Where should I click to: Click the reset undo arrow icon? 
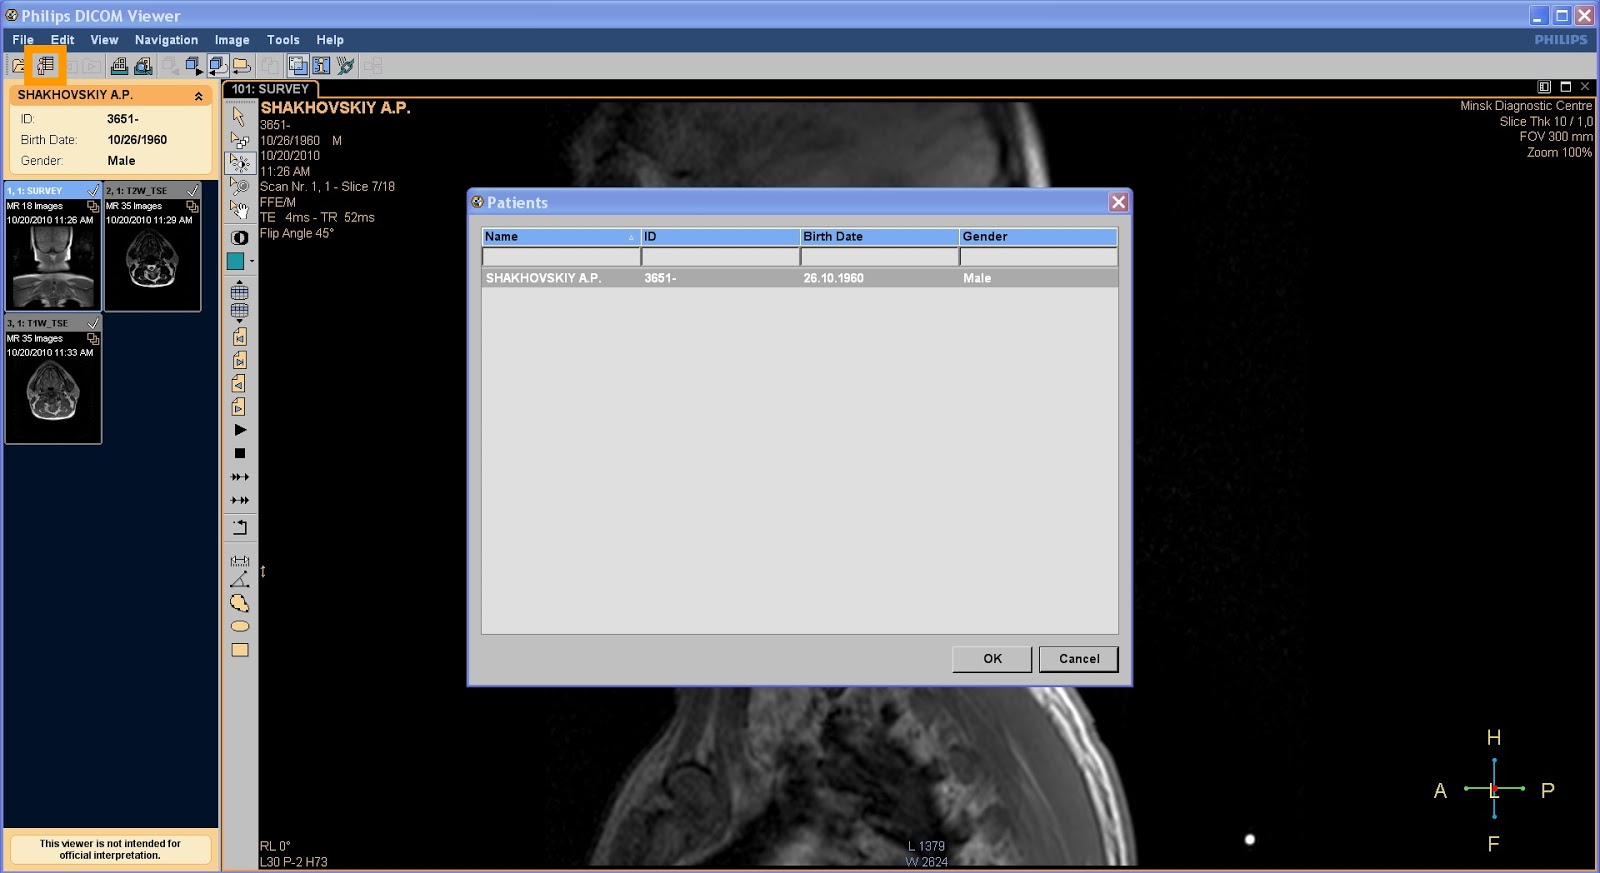240,527
